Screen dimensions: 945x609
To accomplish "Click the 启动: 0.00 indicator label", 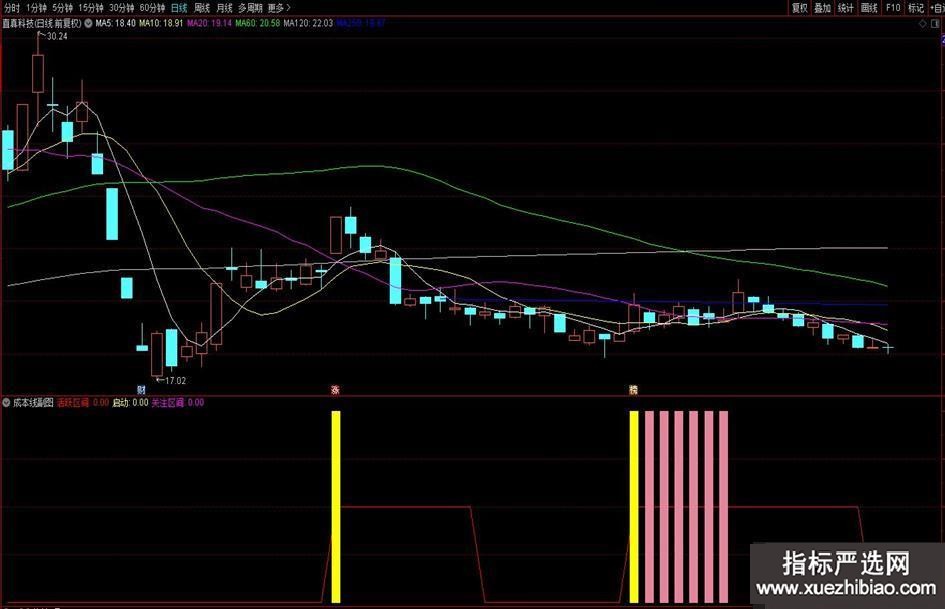I will click(130, 402).
